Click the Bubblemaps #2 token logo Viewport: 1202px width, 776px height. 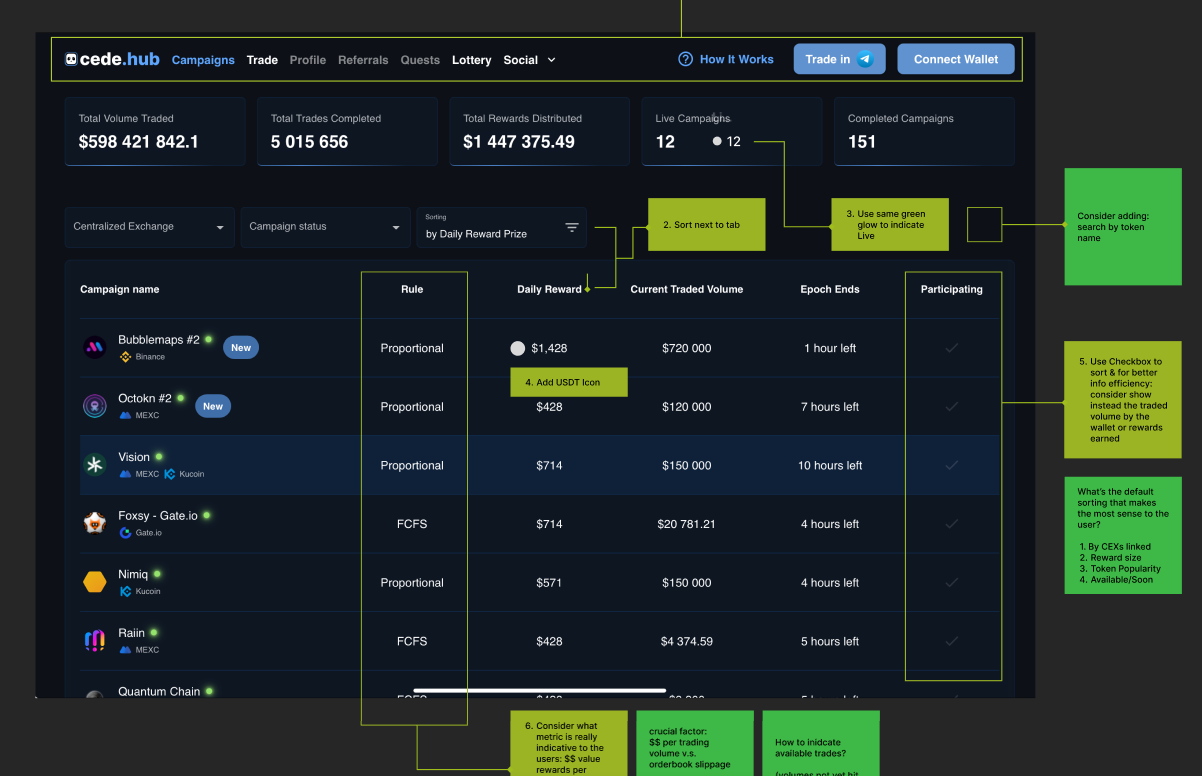coord(94,348)
